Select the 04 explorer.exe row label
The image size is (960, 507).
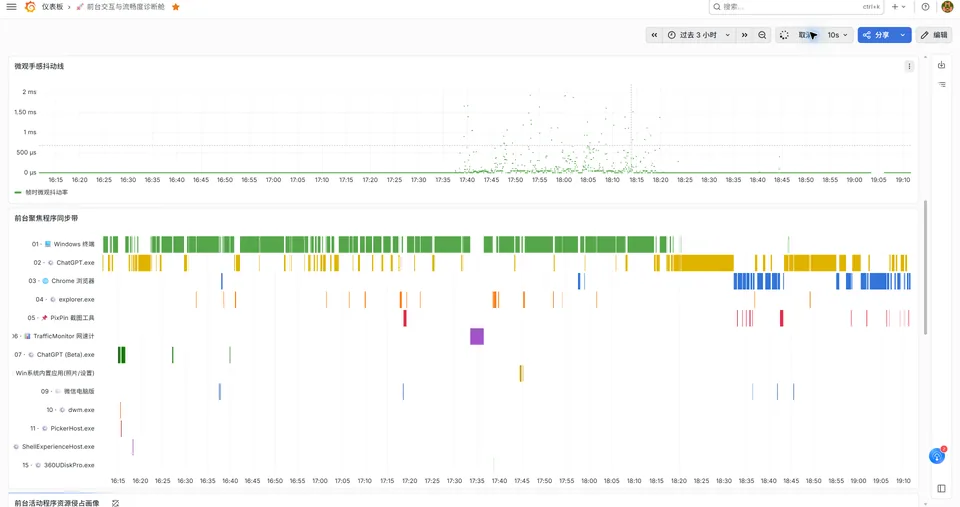pos(65,299)
